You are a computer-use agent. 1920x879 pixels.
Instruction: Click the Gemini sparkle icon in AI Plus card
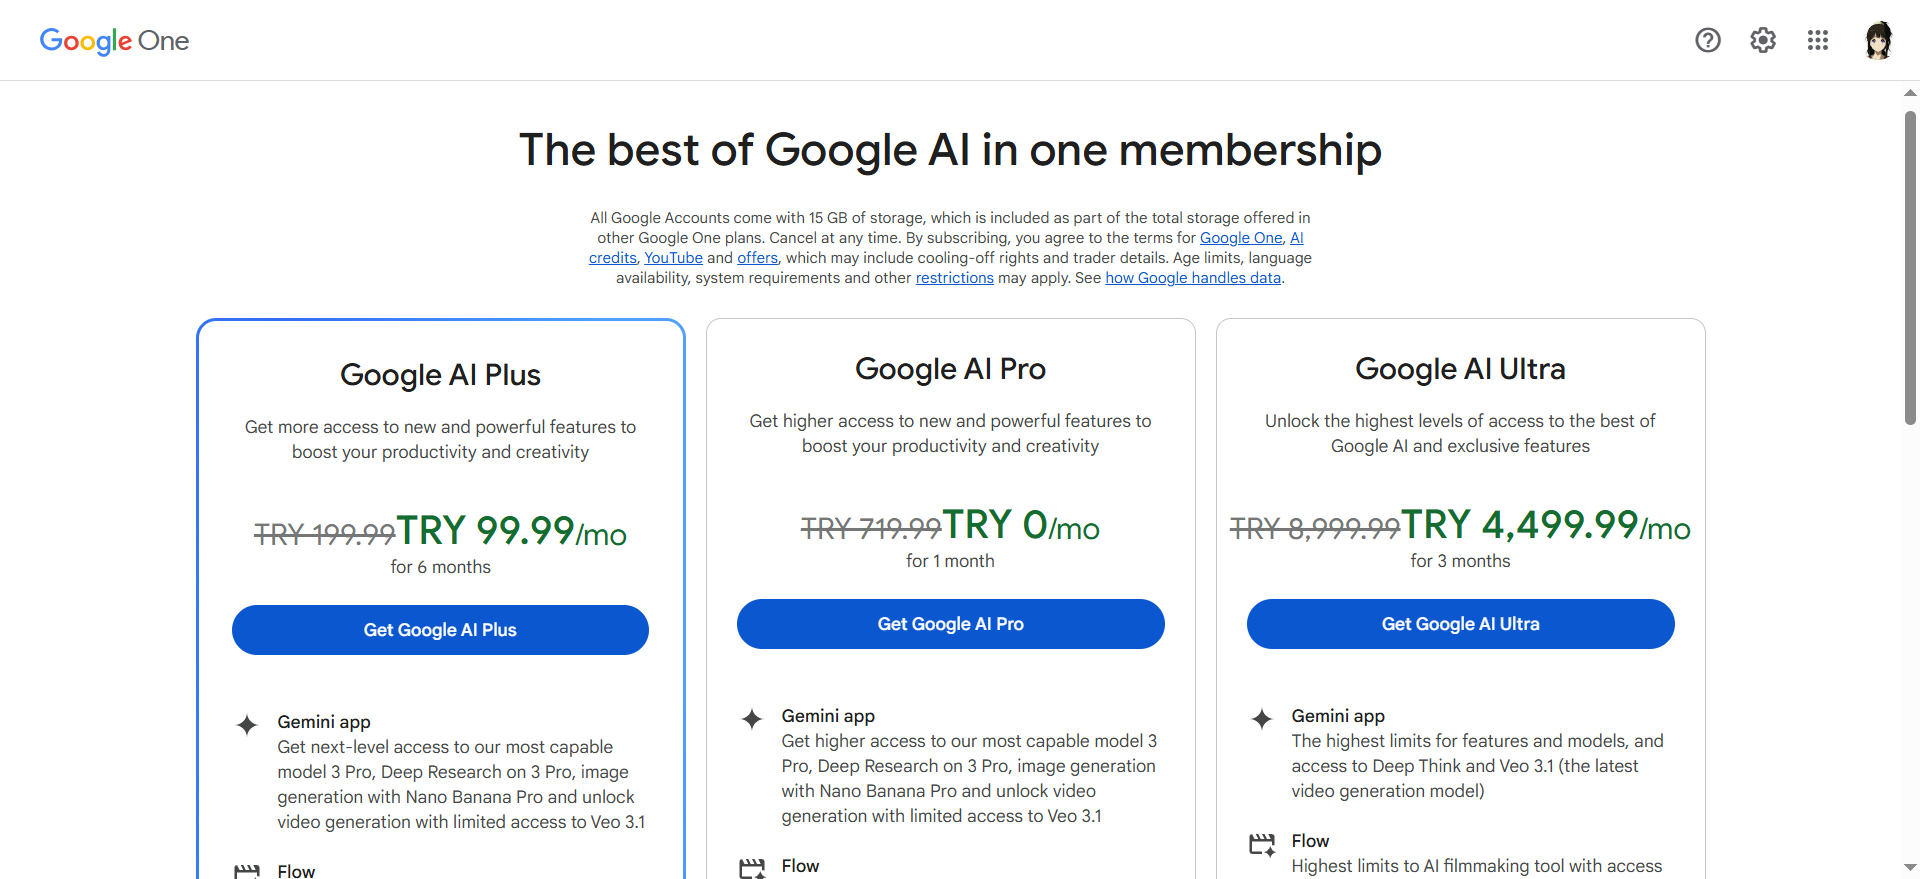coord(247,725)
